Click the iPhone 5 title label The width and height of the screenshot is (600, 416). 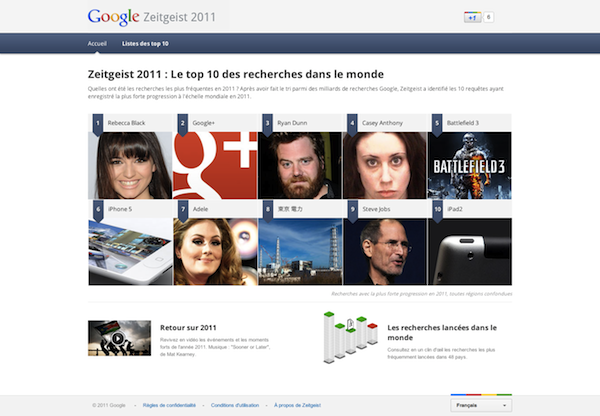click(120, 209)
